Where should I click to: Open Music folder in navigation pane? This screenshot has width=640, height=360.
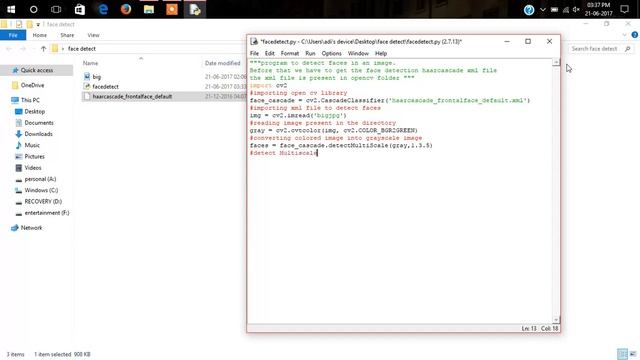32,145
